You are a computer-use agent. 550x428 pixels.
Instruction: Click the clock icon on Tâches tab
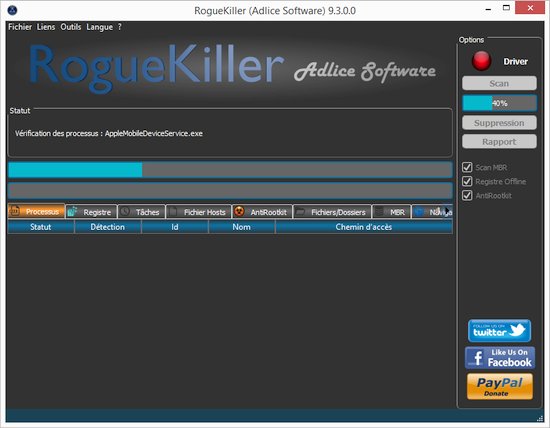pyautogui.click(x=125, y=212)
